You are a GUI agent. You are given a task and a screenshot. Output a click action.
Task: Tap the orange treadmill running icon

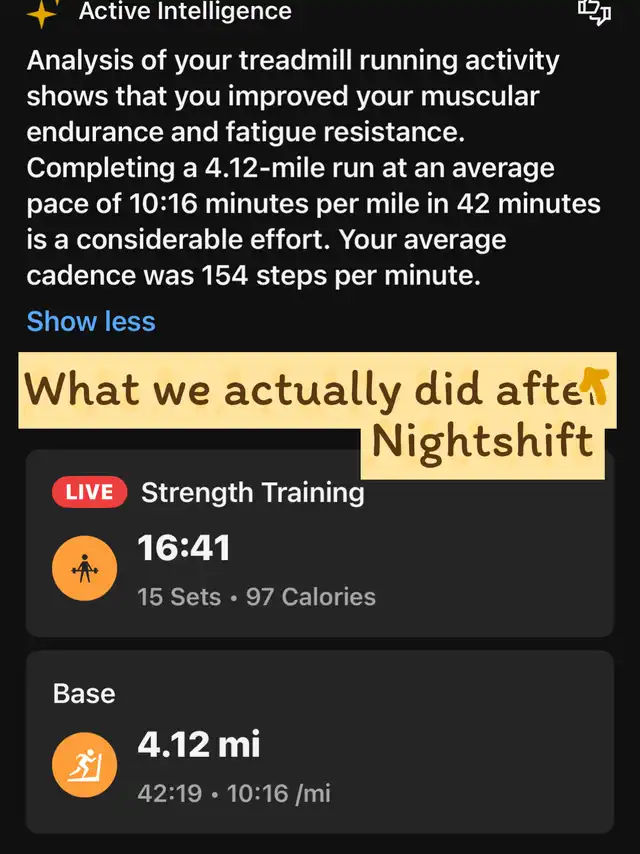tap(84, 768)
